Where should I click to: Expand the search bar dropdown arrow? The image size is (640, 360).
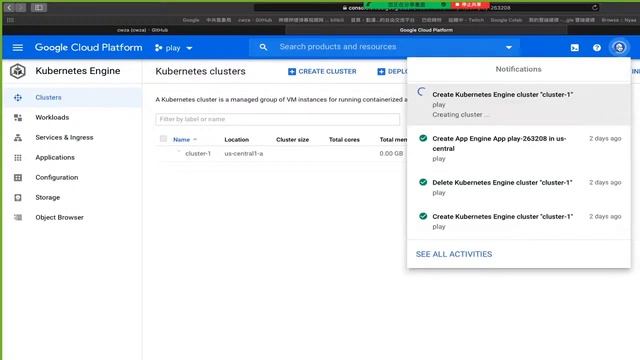(x=509, y=47)
